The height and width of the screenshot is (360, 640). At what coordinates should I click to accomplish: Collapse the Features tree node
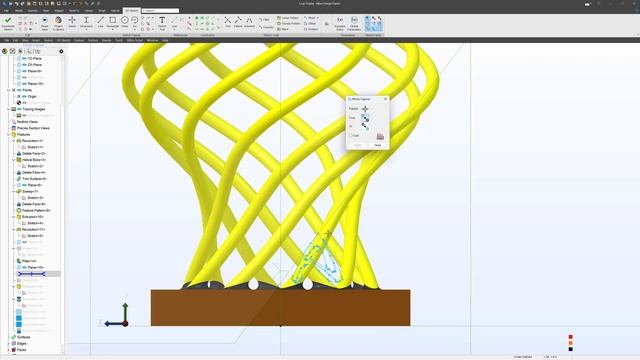[x=9, y=134]
